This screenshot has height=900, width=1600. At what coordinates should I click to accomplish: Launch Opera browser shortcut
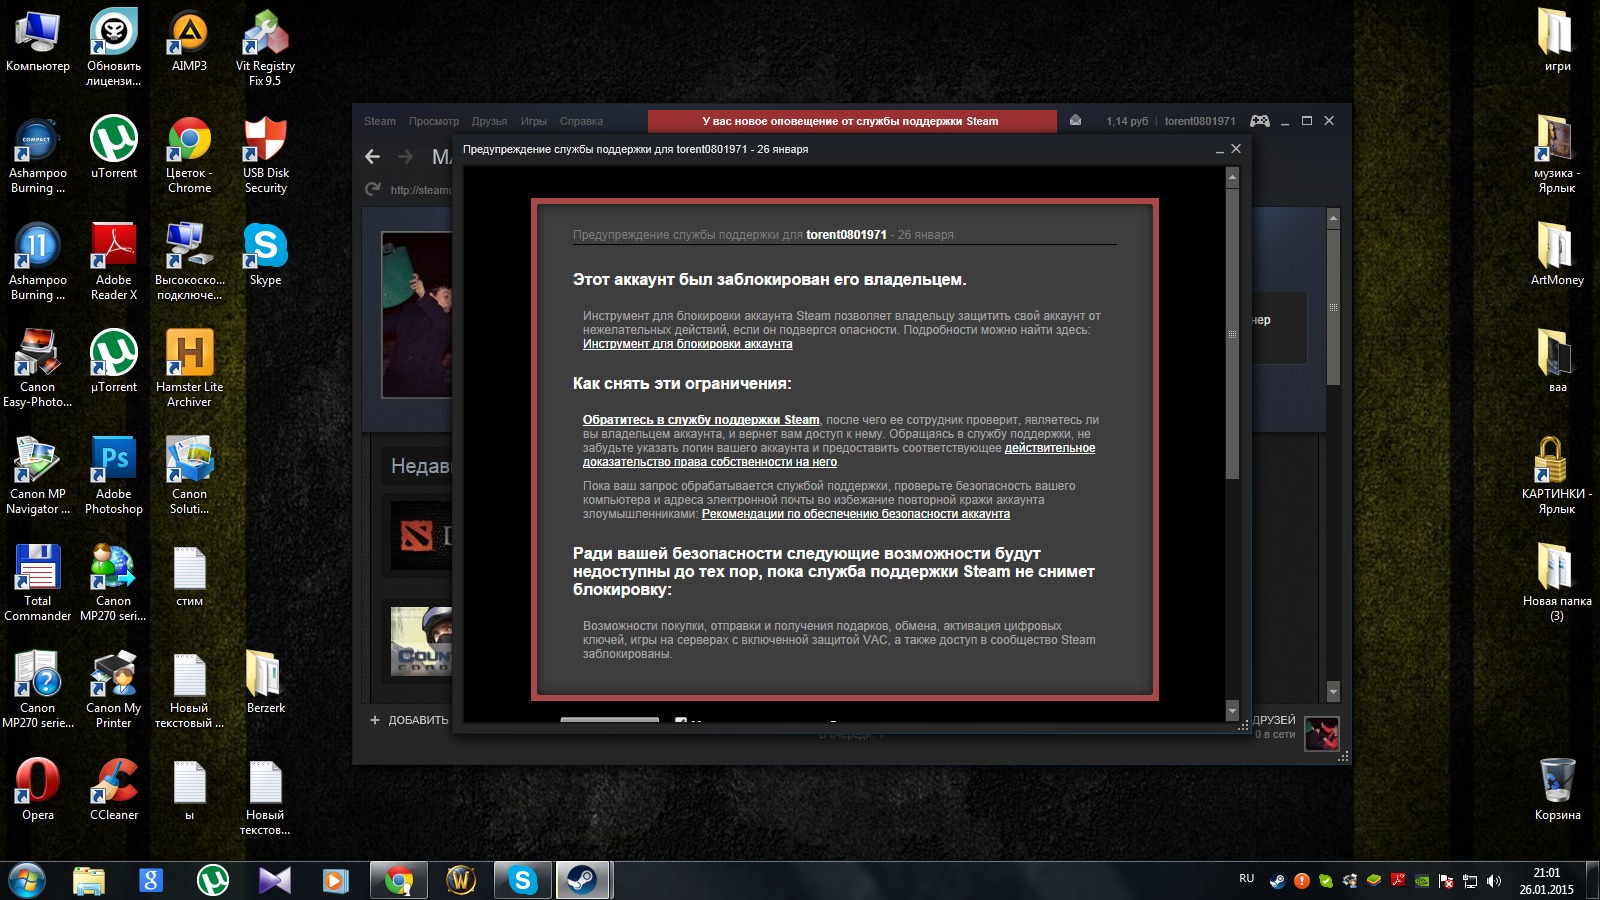[38, 790]
